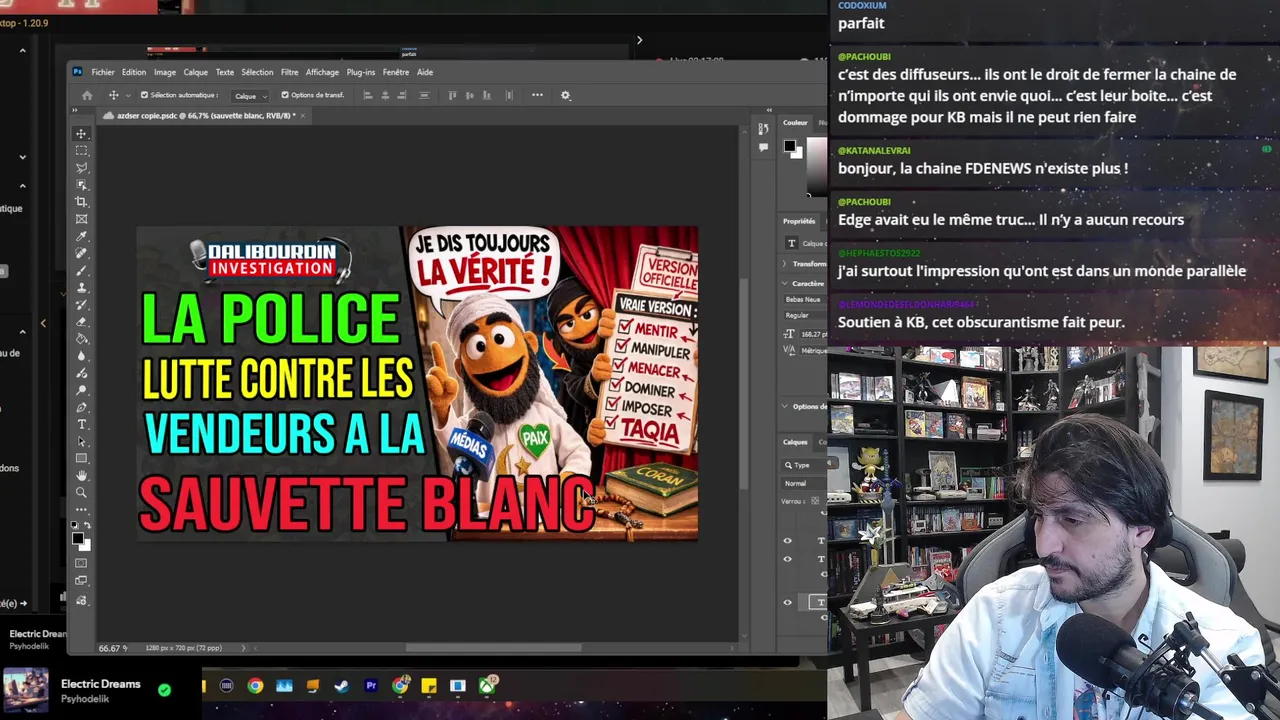Open the Edition menu
Image resolution: width=1280 pixels, height=720 pixels.
pos(134,72)
